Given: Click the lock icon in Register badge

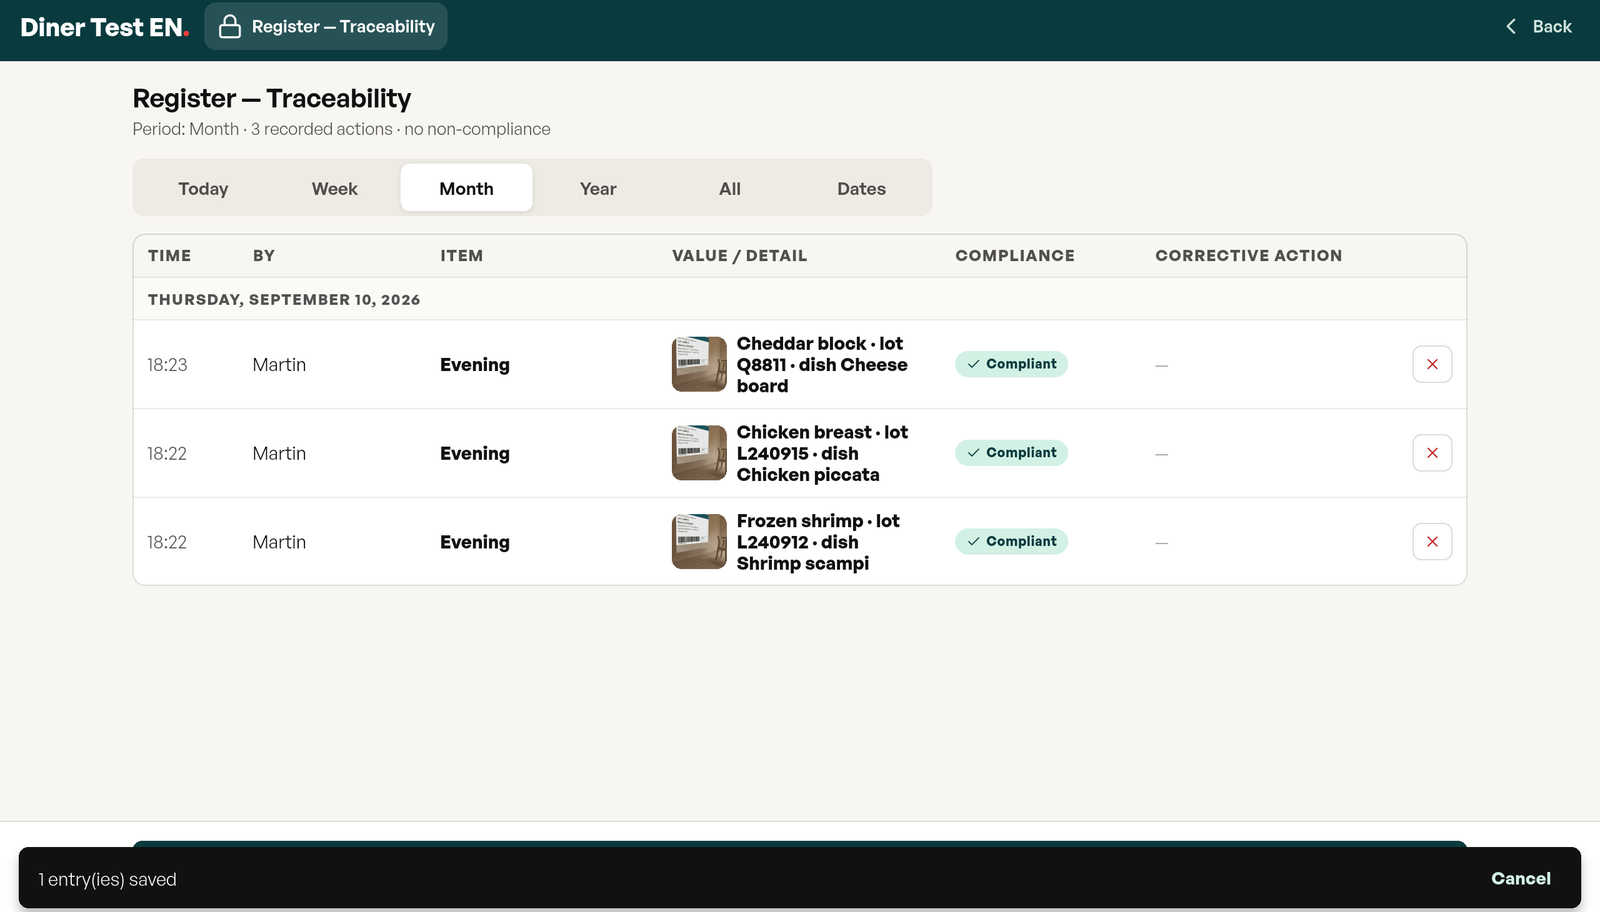Looking at the screenshot, I should coord(230,27).
